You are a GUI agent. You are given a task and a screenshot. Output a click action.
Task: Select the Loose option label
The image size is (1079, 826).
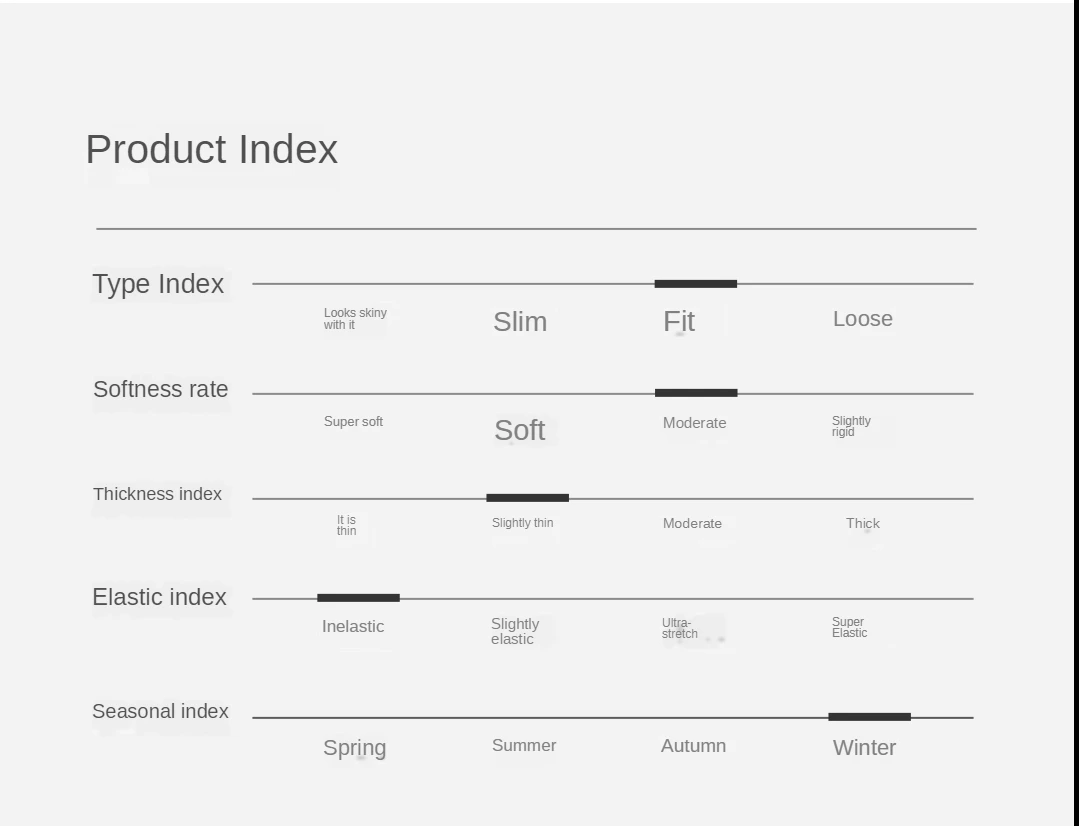863,319
